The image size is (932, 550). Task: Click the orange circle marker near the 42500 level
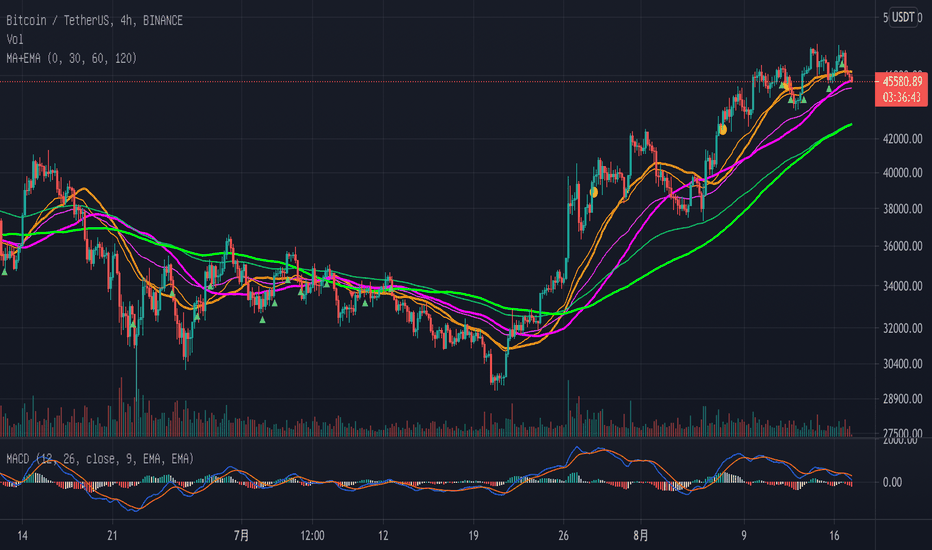(723, 129)
